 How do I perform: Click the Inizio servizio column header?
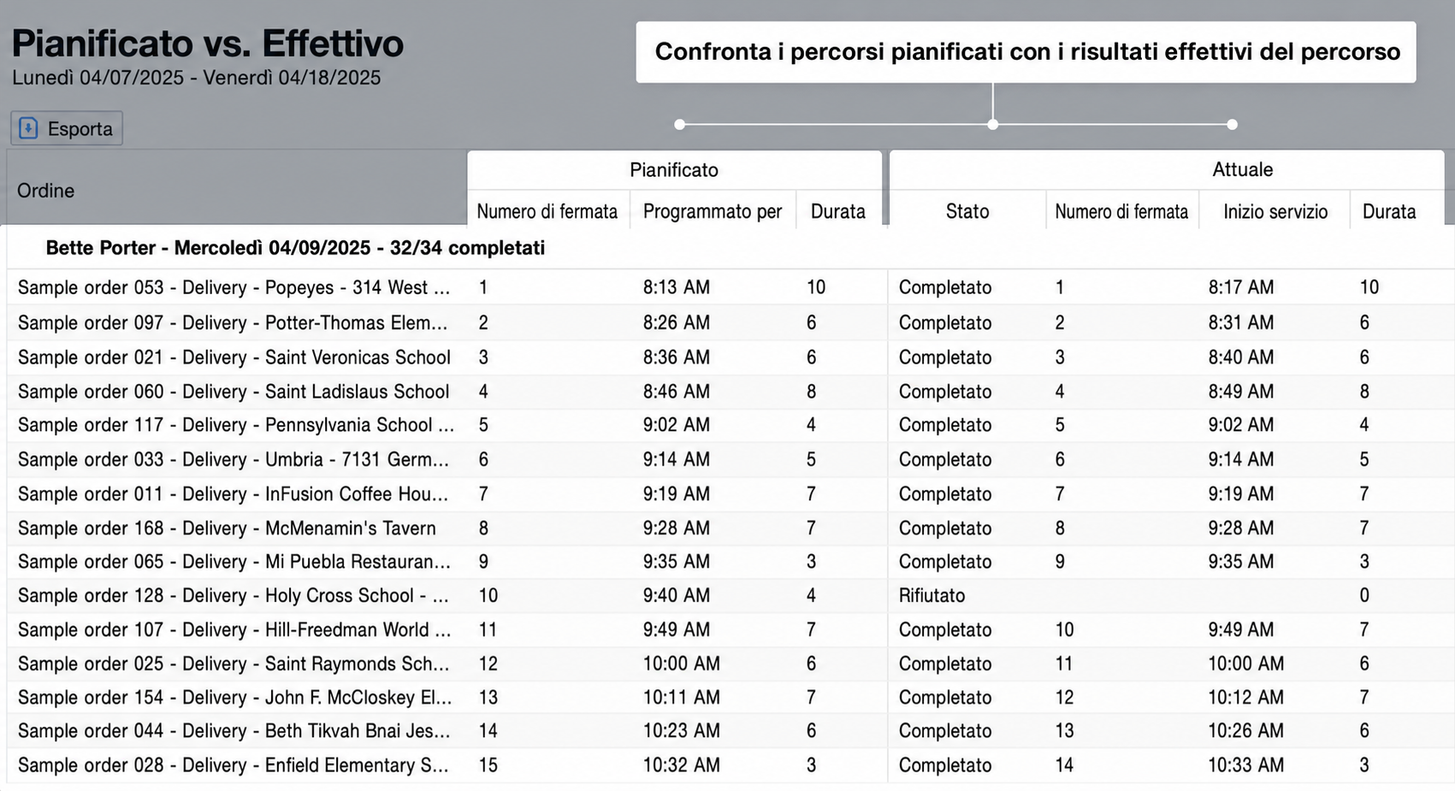(x=1276, y=211)
